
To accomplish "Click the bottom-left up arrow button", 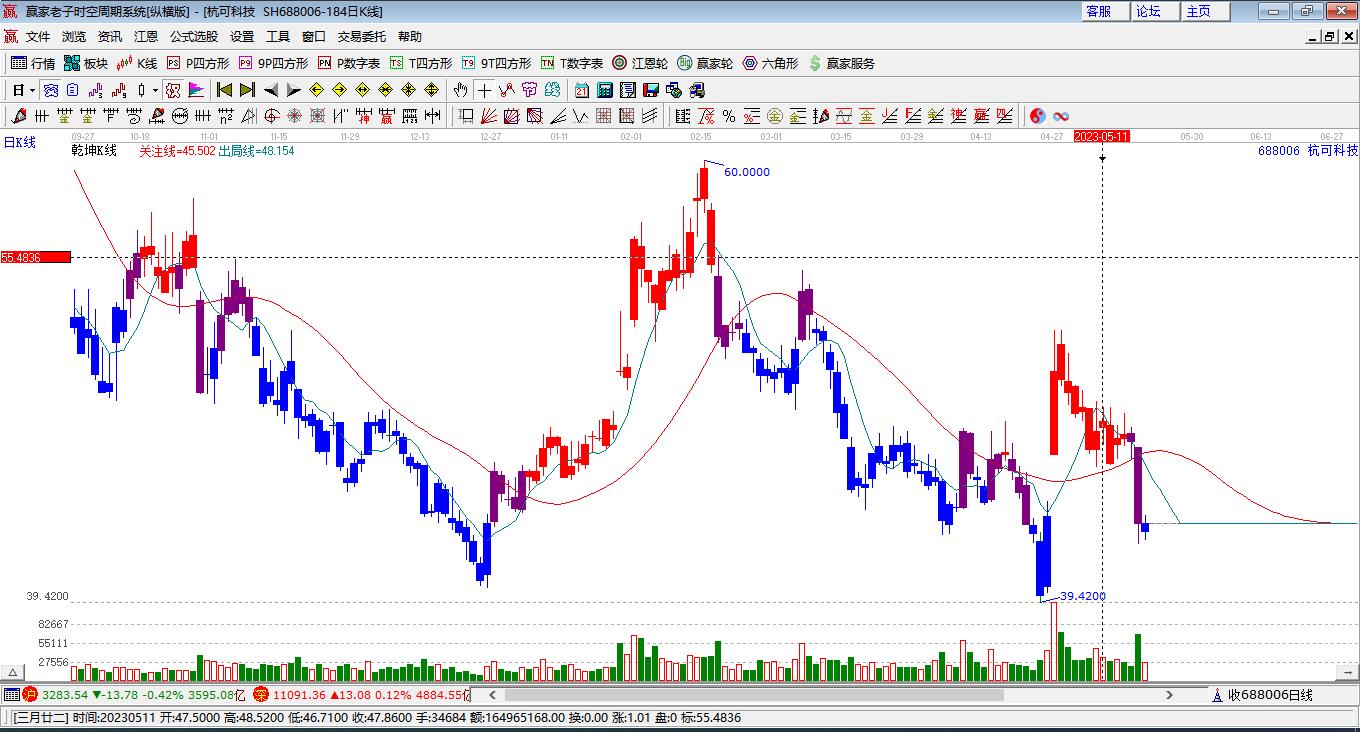I will [x=12, y=672].
